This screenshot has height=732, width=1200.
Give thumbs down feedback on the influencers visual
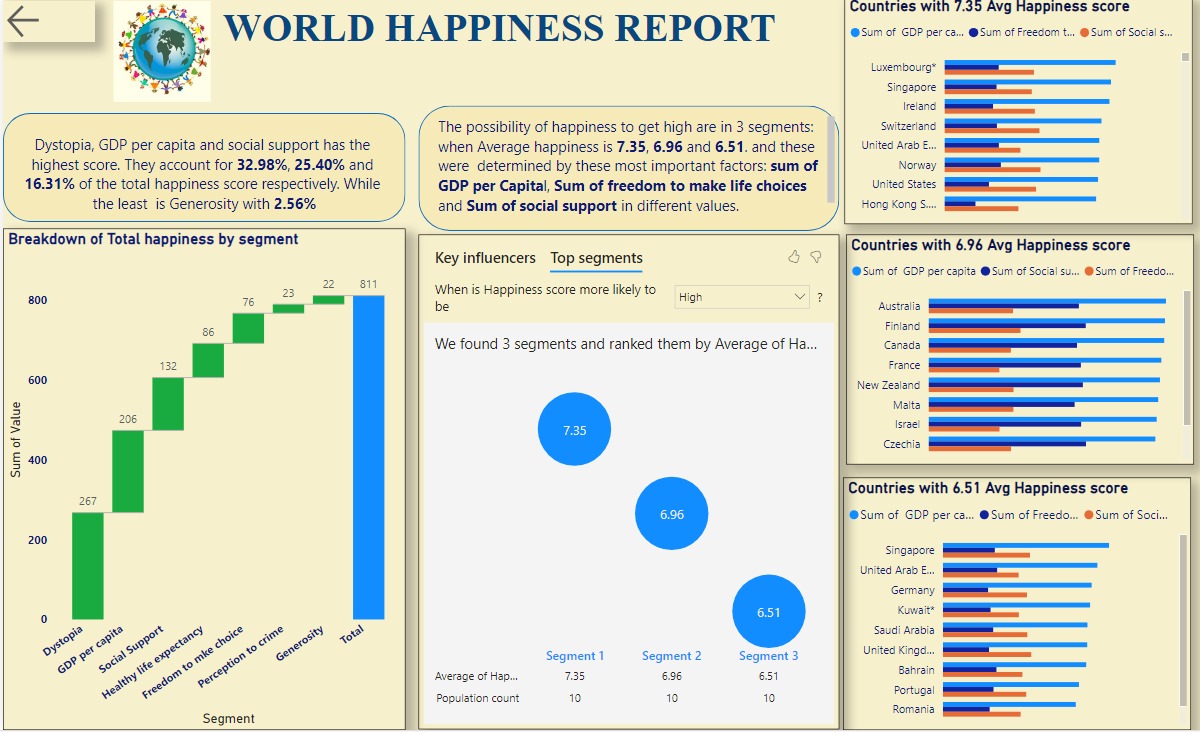point(815,257)
